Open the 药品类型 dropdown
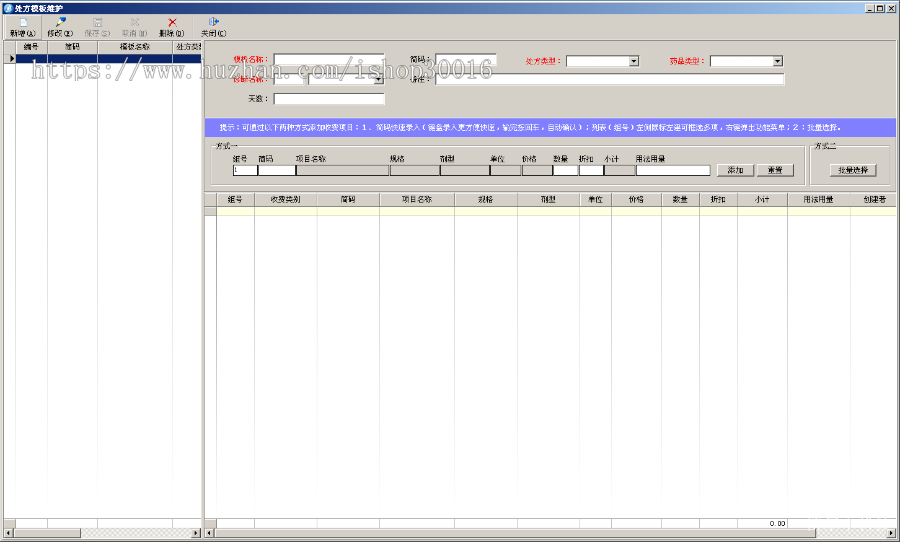The width and height of the screenshot is (900, 542). pyautogui.click(x=777, y=61)
